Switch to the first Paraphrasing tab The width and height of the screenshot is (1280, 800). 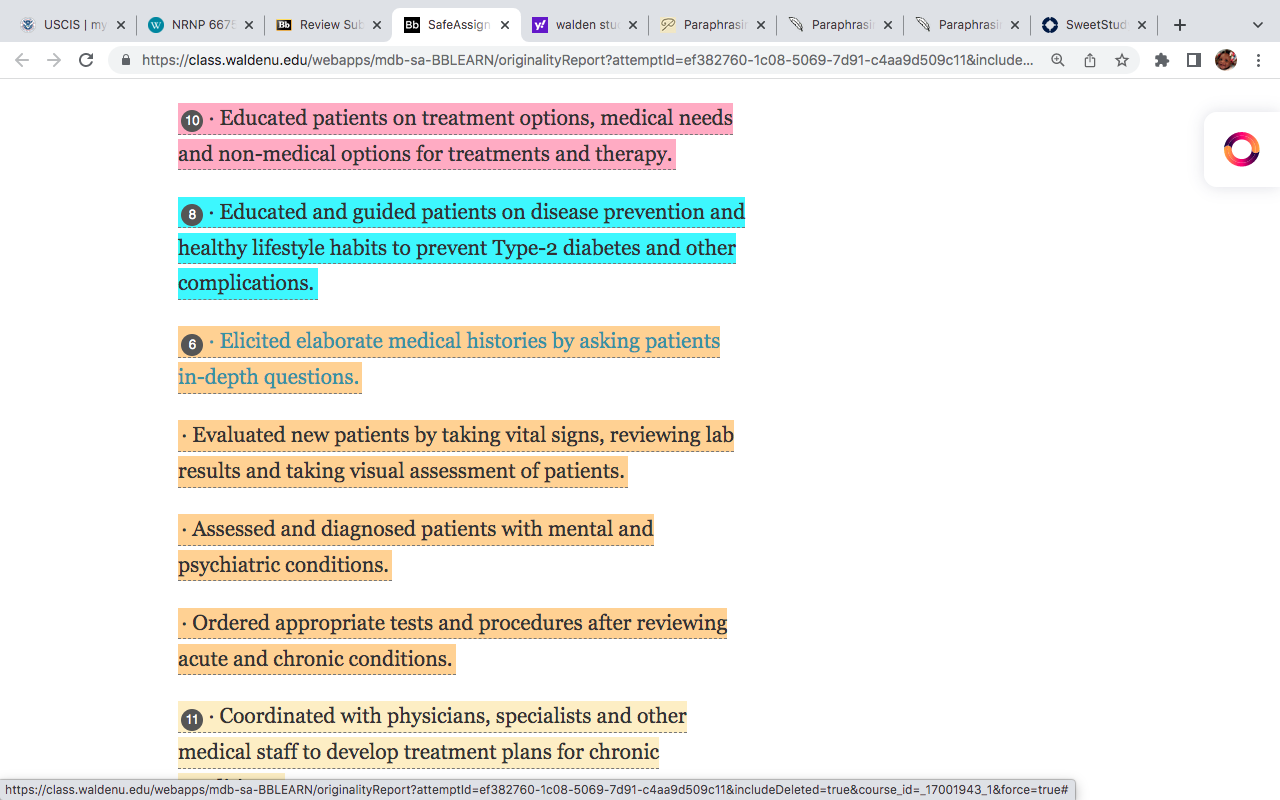tap(712, 25)
